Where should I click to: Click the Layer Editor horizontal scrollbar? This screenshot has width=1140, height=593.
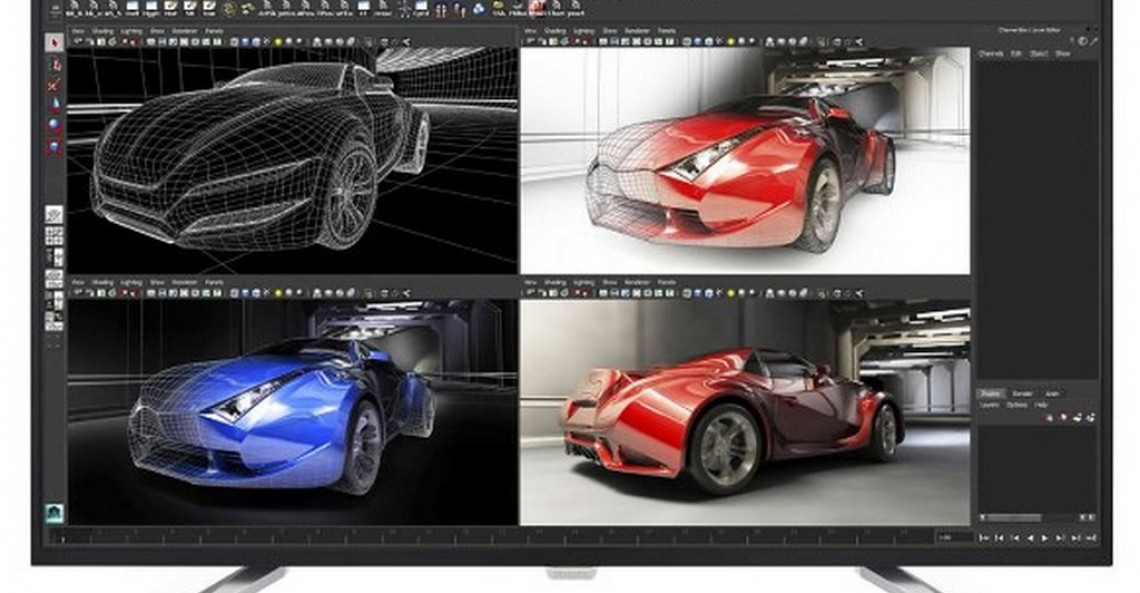click(1010, 518)
